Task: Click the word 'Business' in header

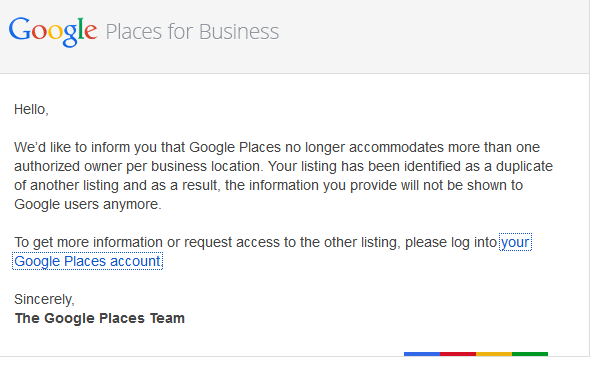Action: 239,32
